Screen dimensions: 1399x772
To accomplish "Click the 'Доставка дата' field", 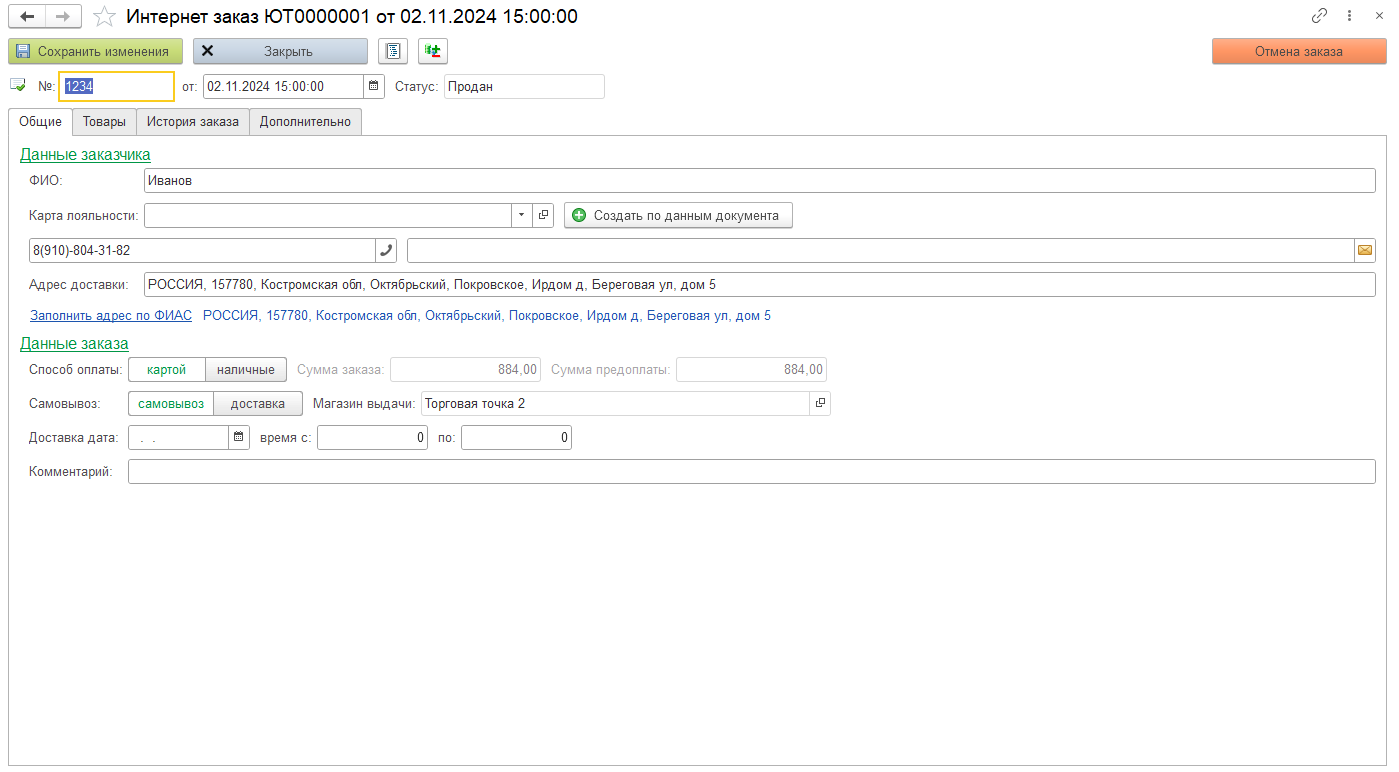I will [179, 437].
